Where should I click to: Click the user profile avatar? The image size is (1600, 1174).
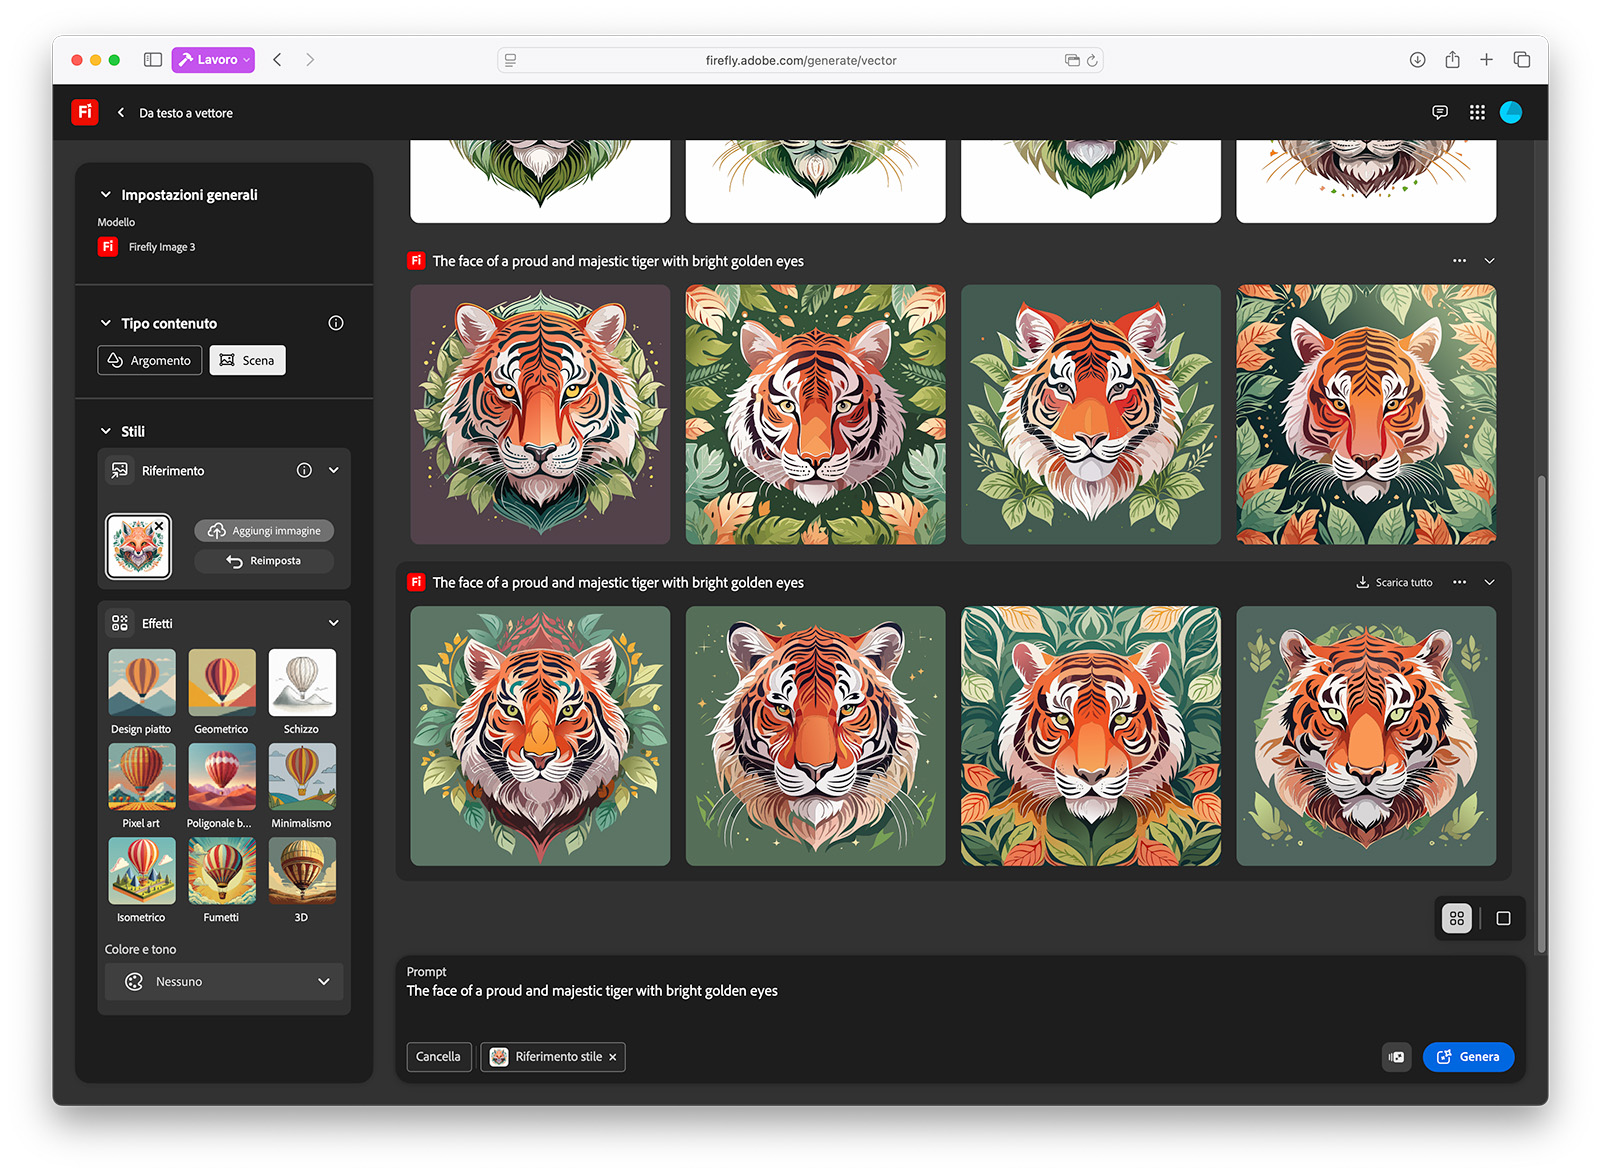tap(1511, 113)
